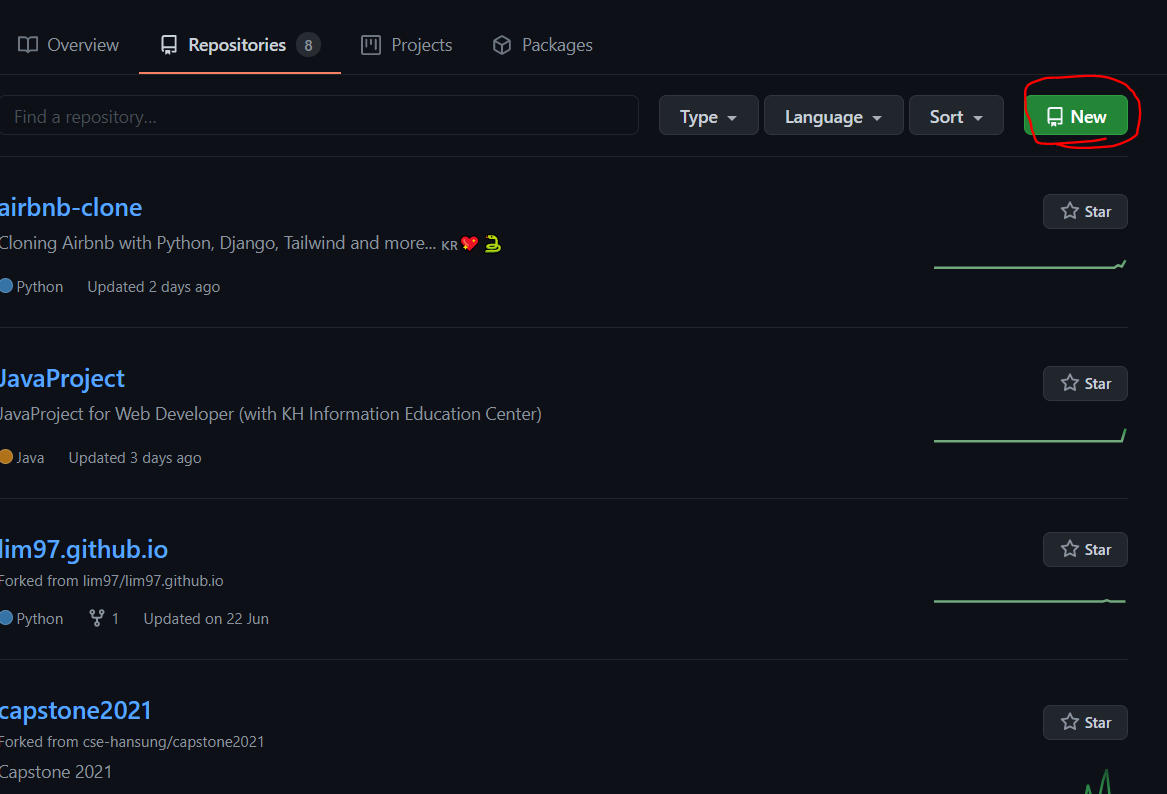Viewport: 1167px width, 794px height.
Task: Click the 'Capstone 2021' description text
Action: [56, 772]
